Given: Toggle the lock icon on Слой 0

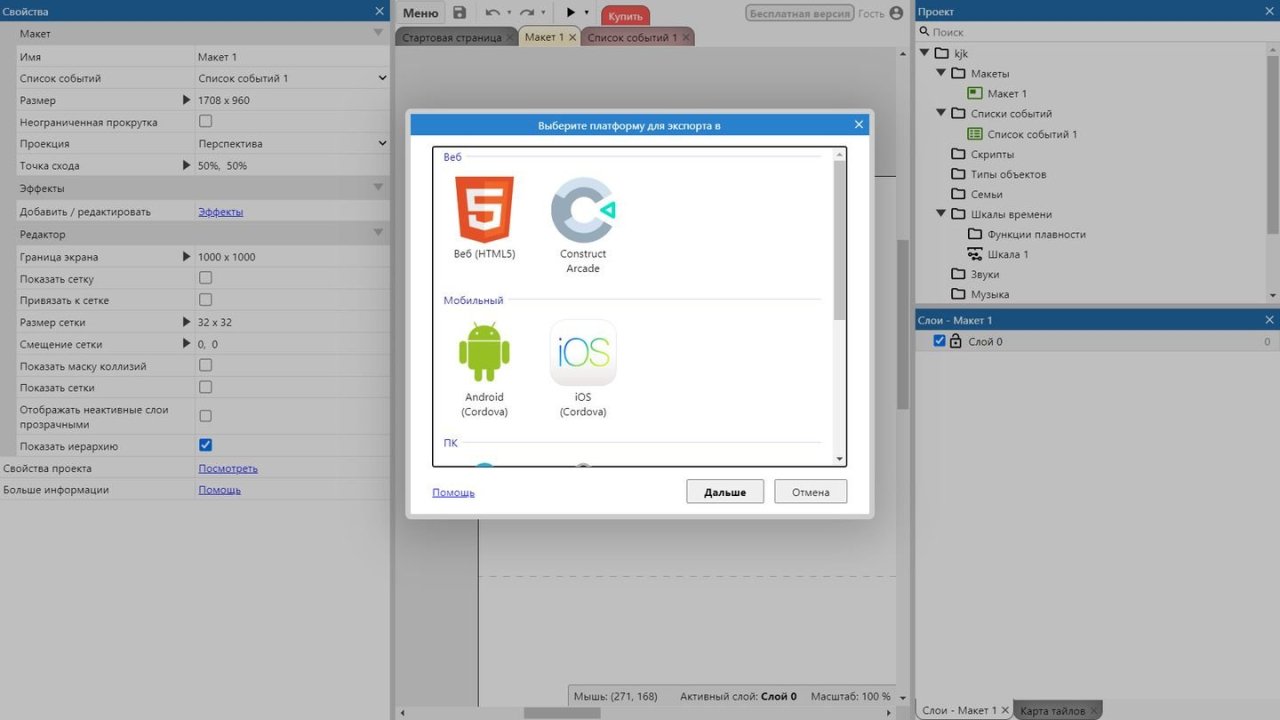Looking at the screenshot, I should (x=955, y=341).
